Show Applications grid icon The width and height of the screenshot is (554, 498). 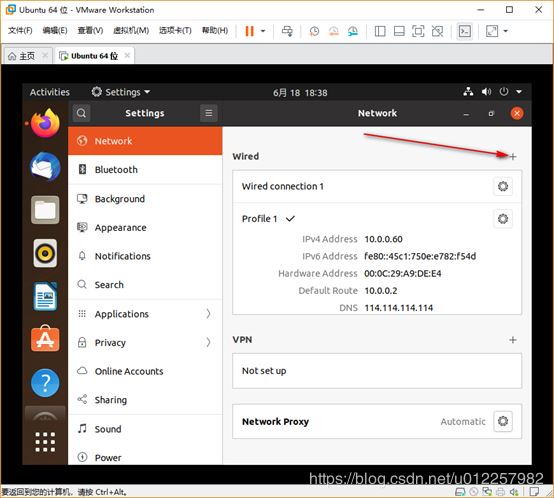(45, 442)
